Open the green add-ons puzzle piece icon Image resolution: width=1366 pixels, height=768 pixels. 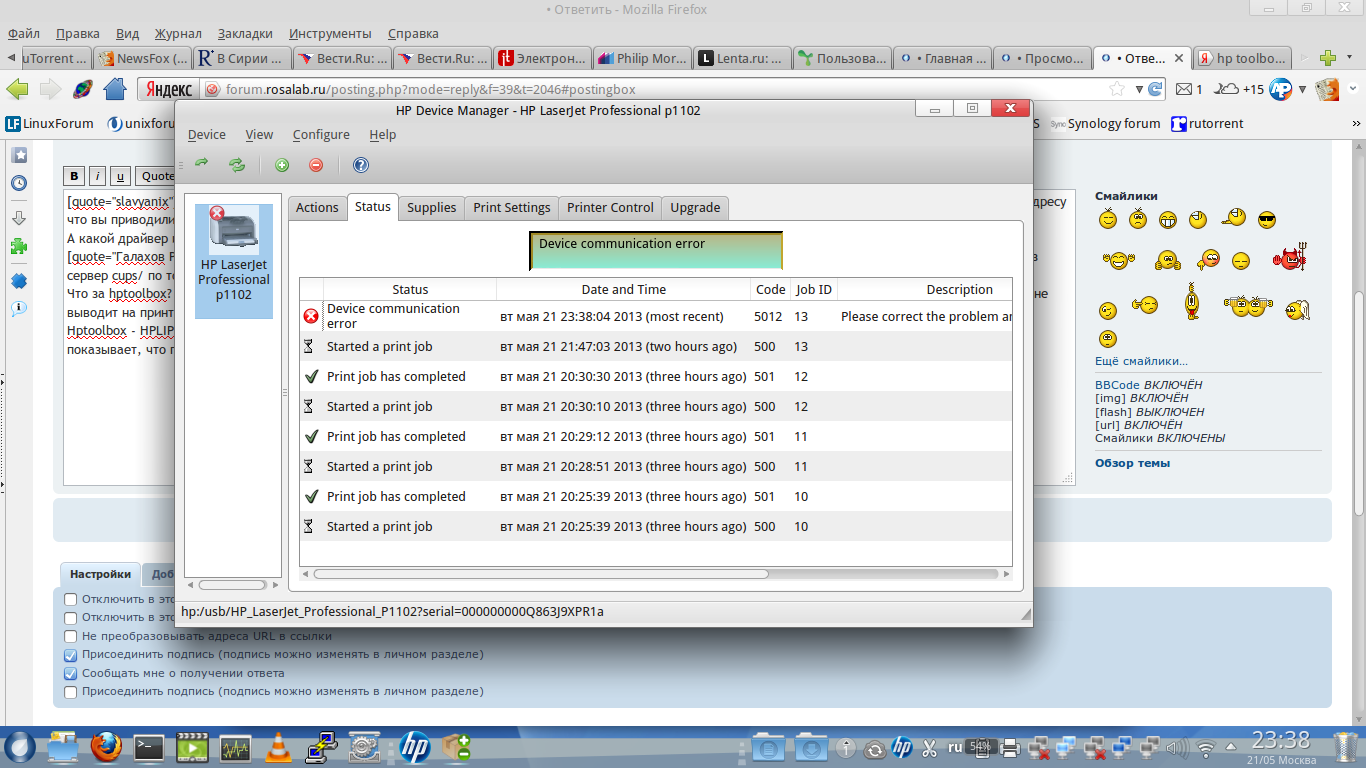click(x=19, y=245)
